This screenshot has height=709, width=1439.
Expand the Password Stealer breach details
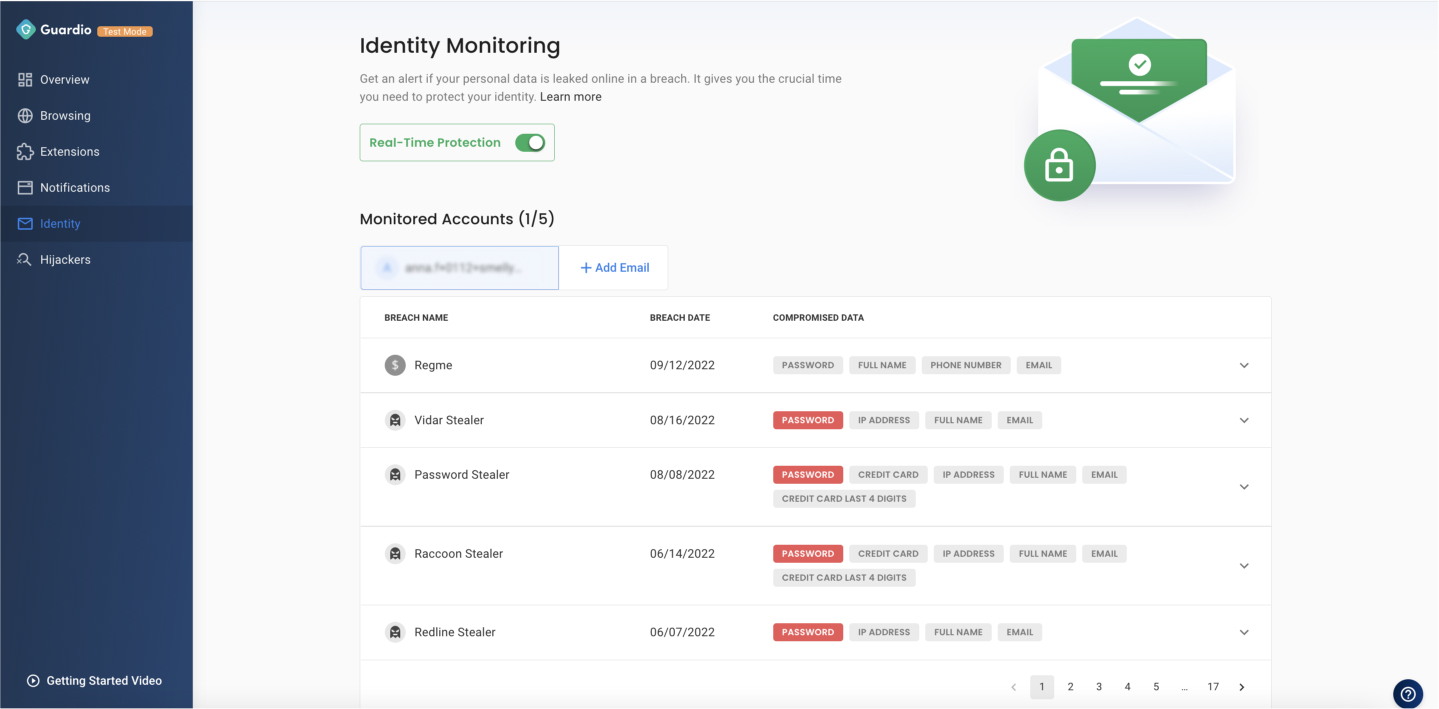point(1244,487)
